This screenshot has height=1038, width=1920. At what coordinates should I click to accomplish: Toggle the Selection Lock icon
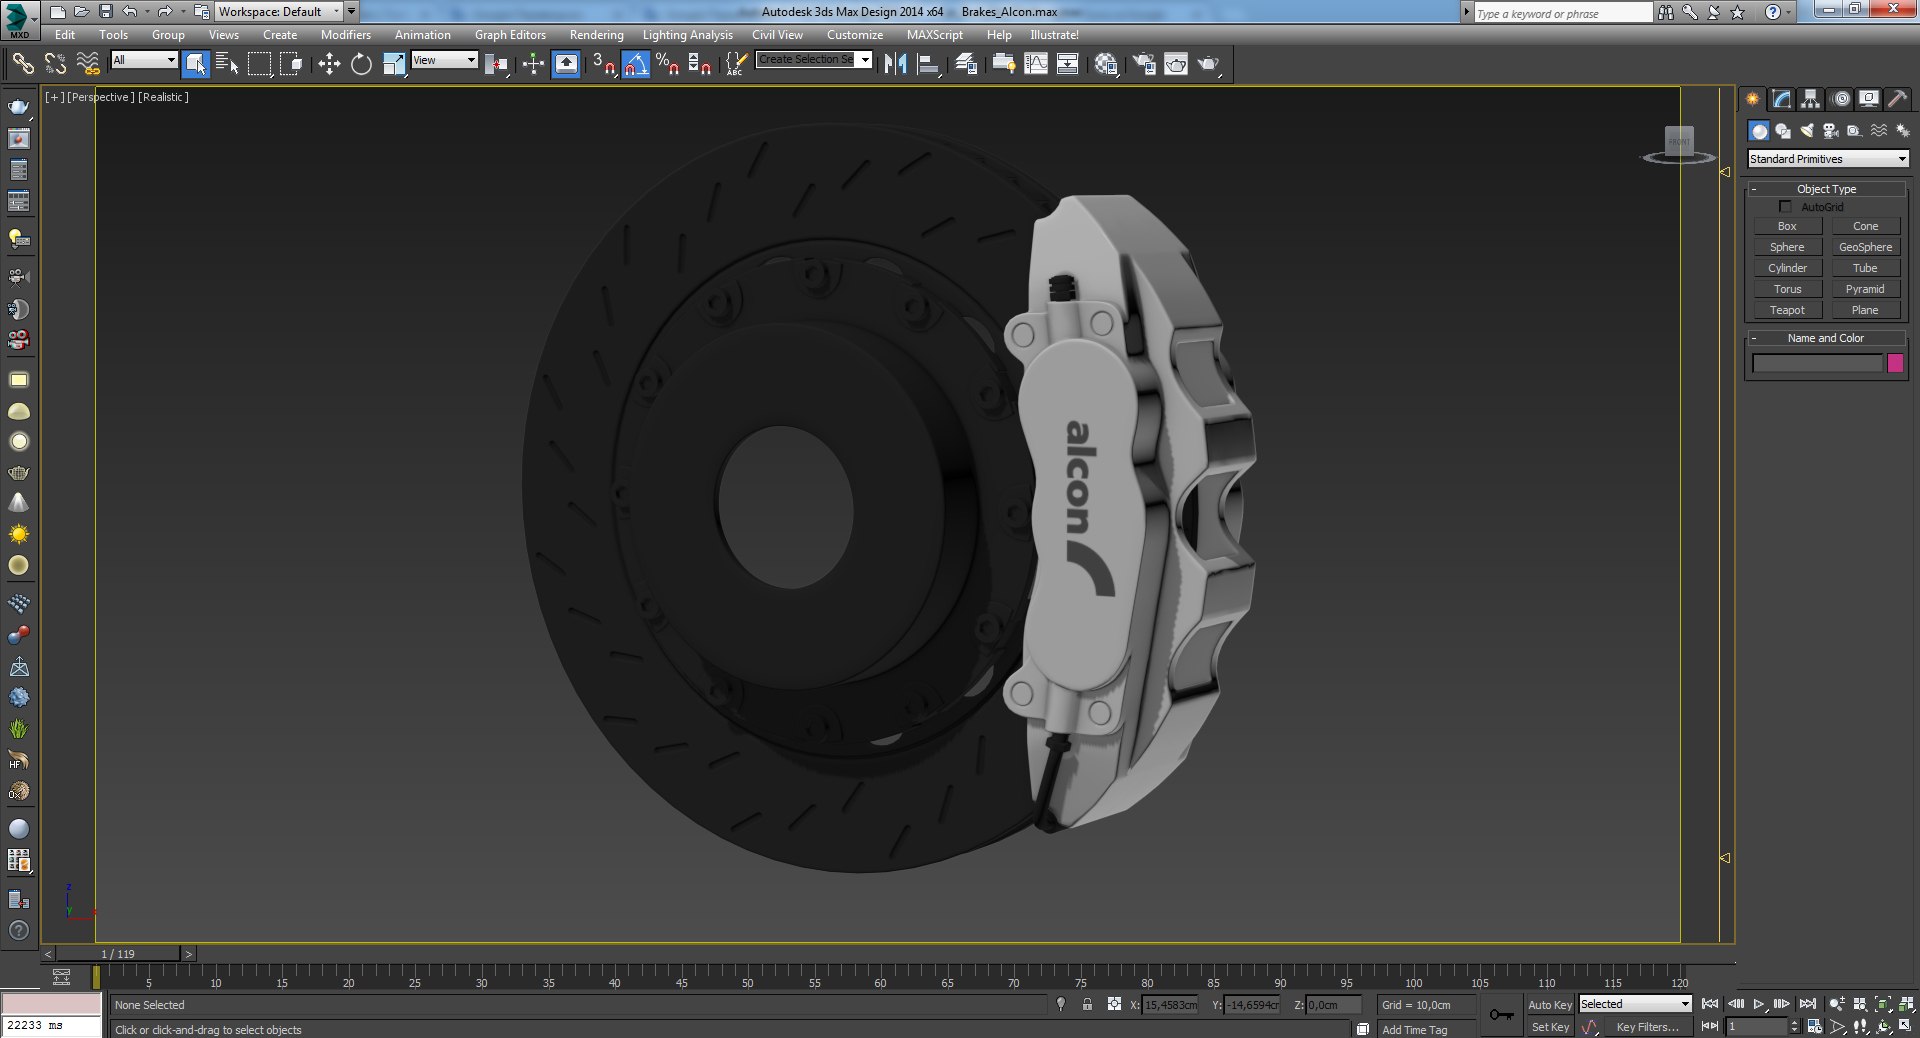pos(1087,1004)
